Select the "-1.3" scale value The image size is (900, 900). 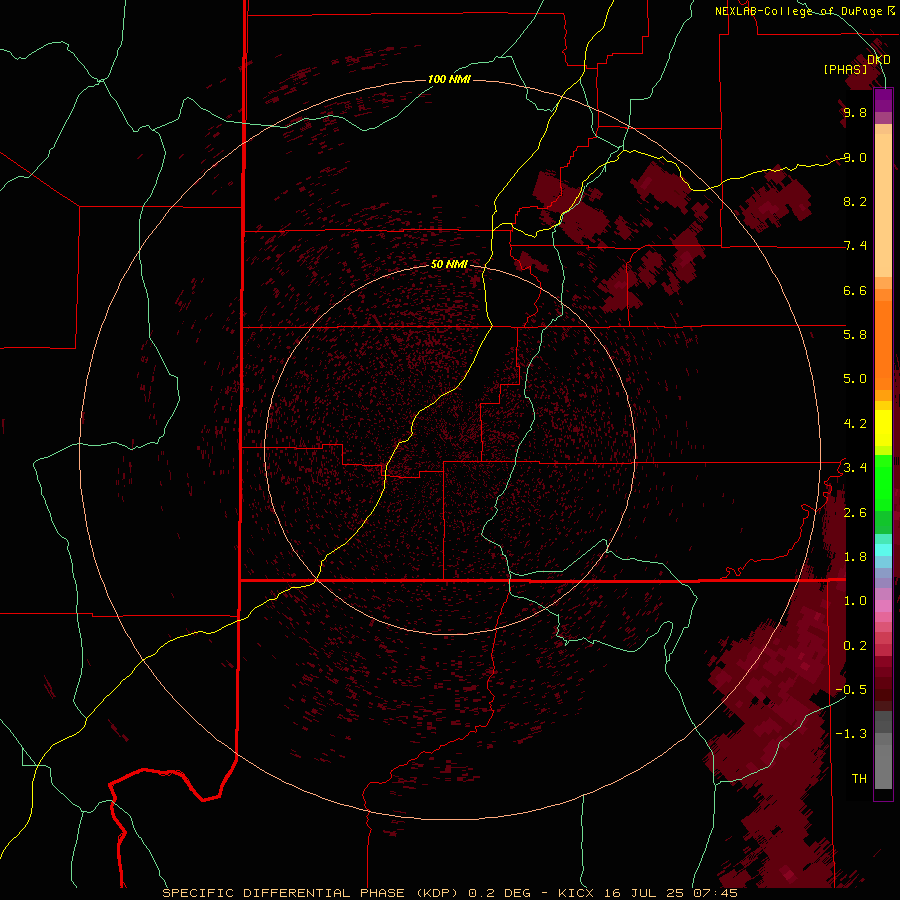click(x=852, y=734)
